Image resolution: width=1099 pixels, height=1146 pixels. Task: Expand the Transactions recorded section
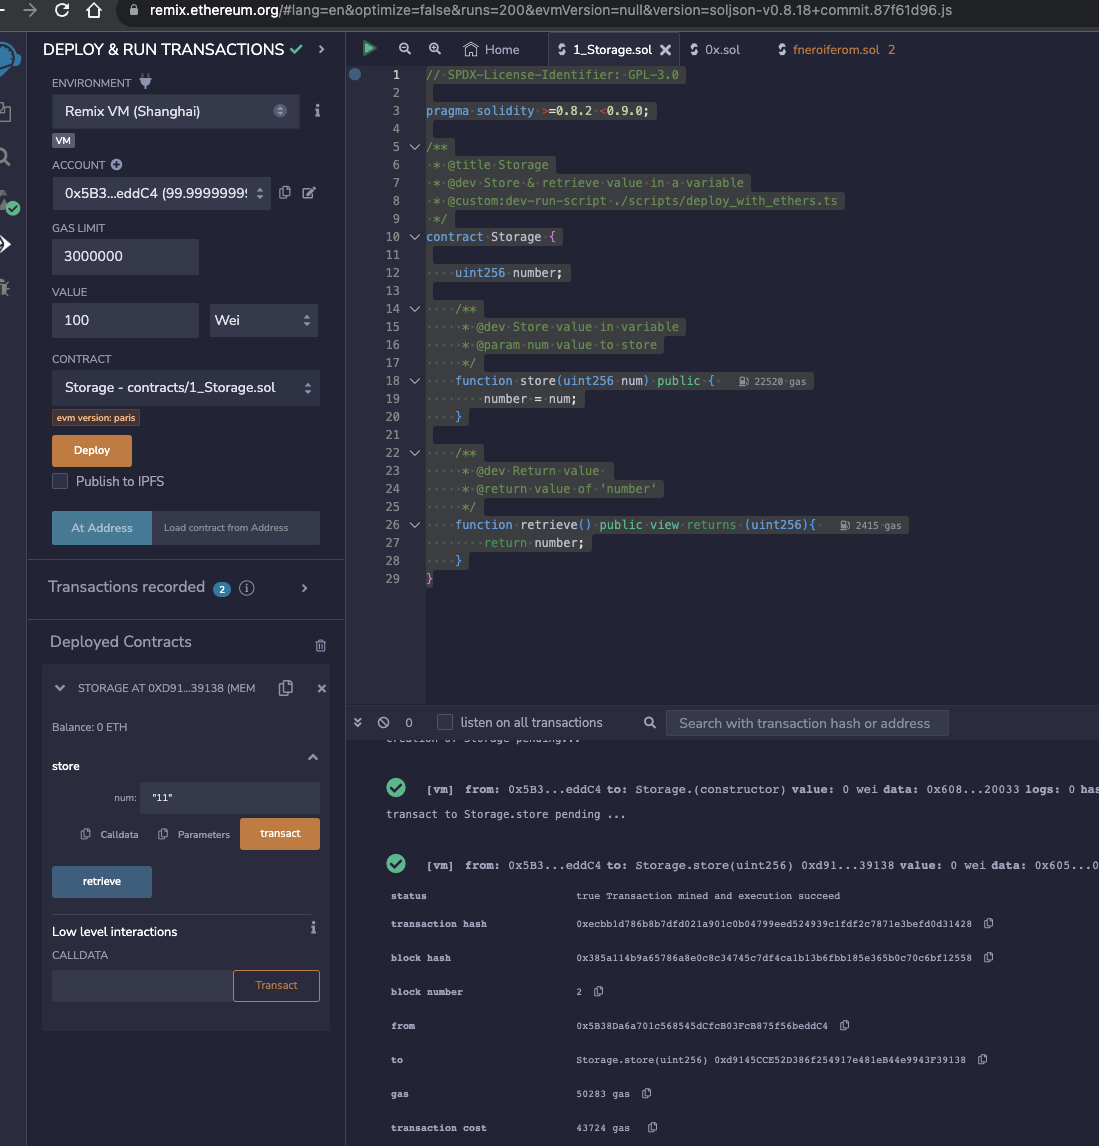point(305,588)
